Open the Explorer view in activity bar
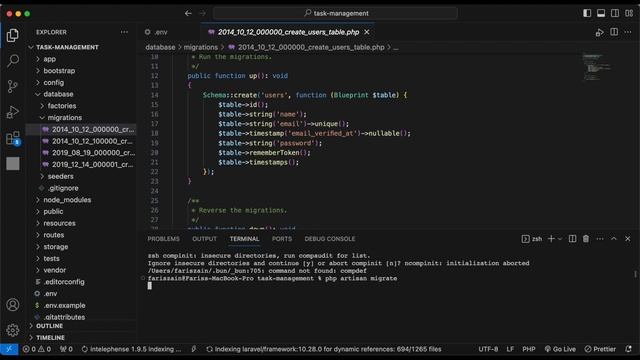The height and width of the screenshot is (360, 640). (x=13, y=36)
